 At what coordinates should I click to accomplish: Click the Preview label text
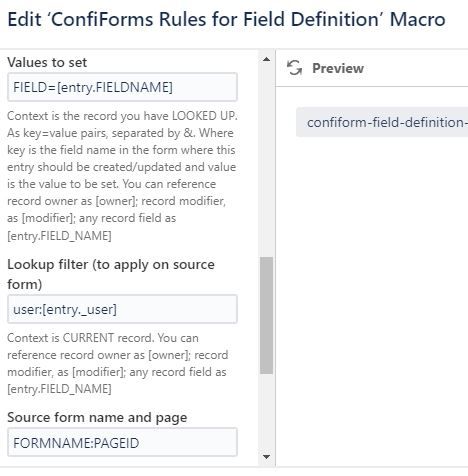click(x=338, y=68)
